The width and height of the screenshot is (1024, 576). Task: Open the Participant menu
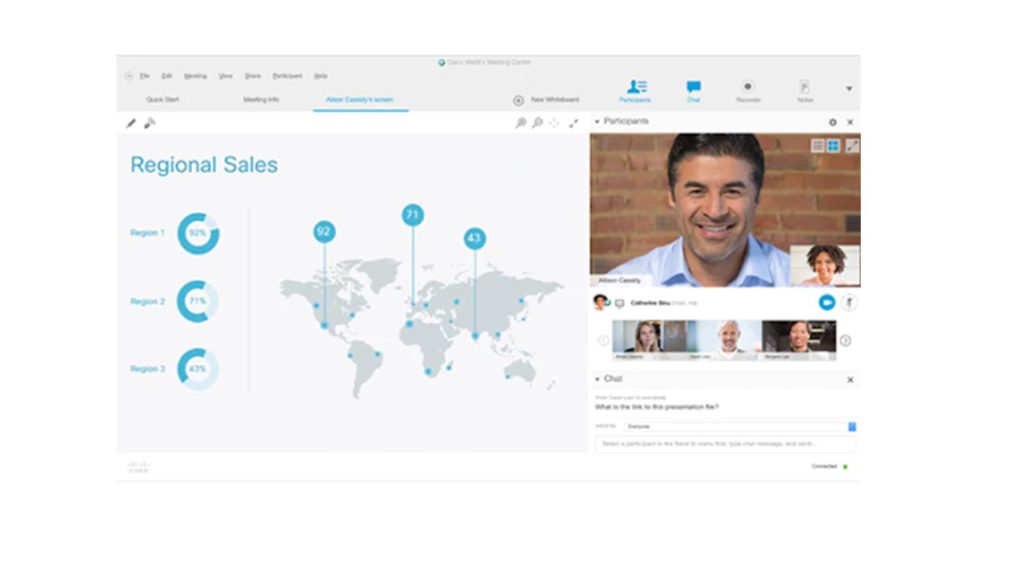tap(287, 76)
